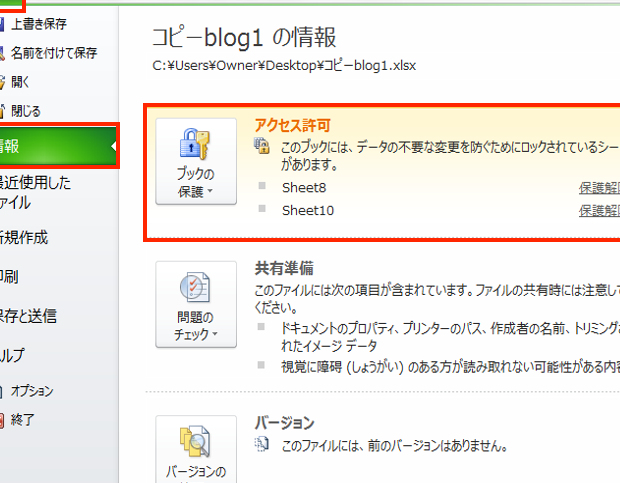Image resolution: width=620 pixels, height=483 pixels.
Task: Open the 問題のチェック dropdown
Action: point(196,304)
